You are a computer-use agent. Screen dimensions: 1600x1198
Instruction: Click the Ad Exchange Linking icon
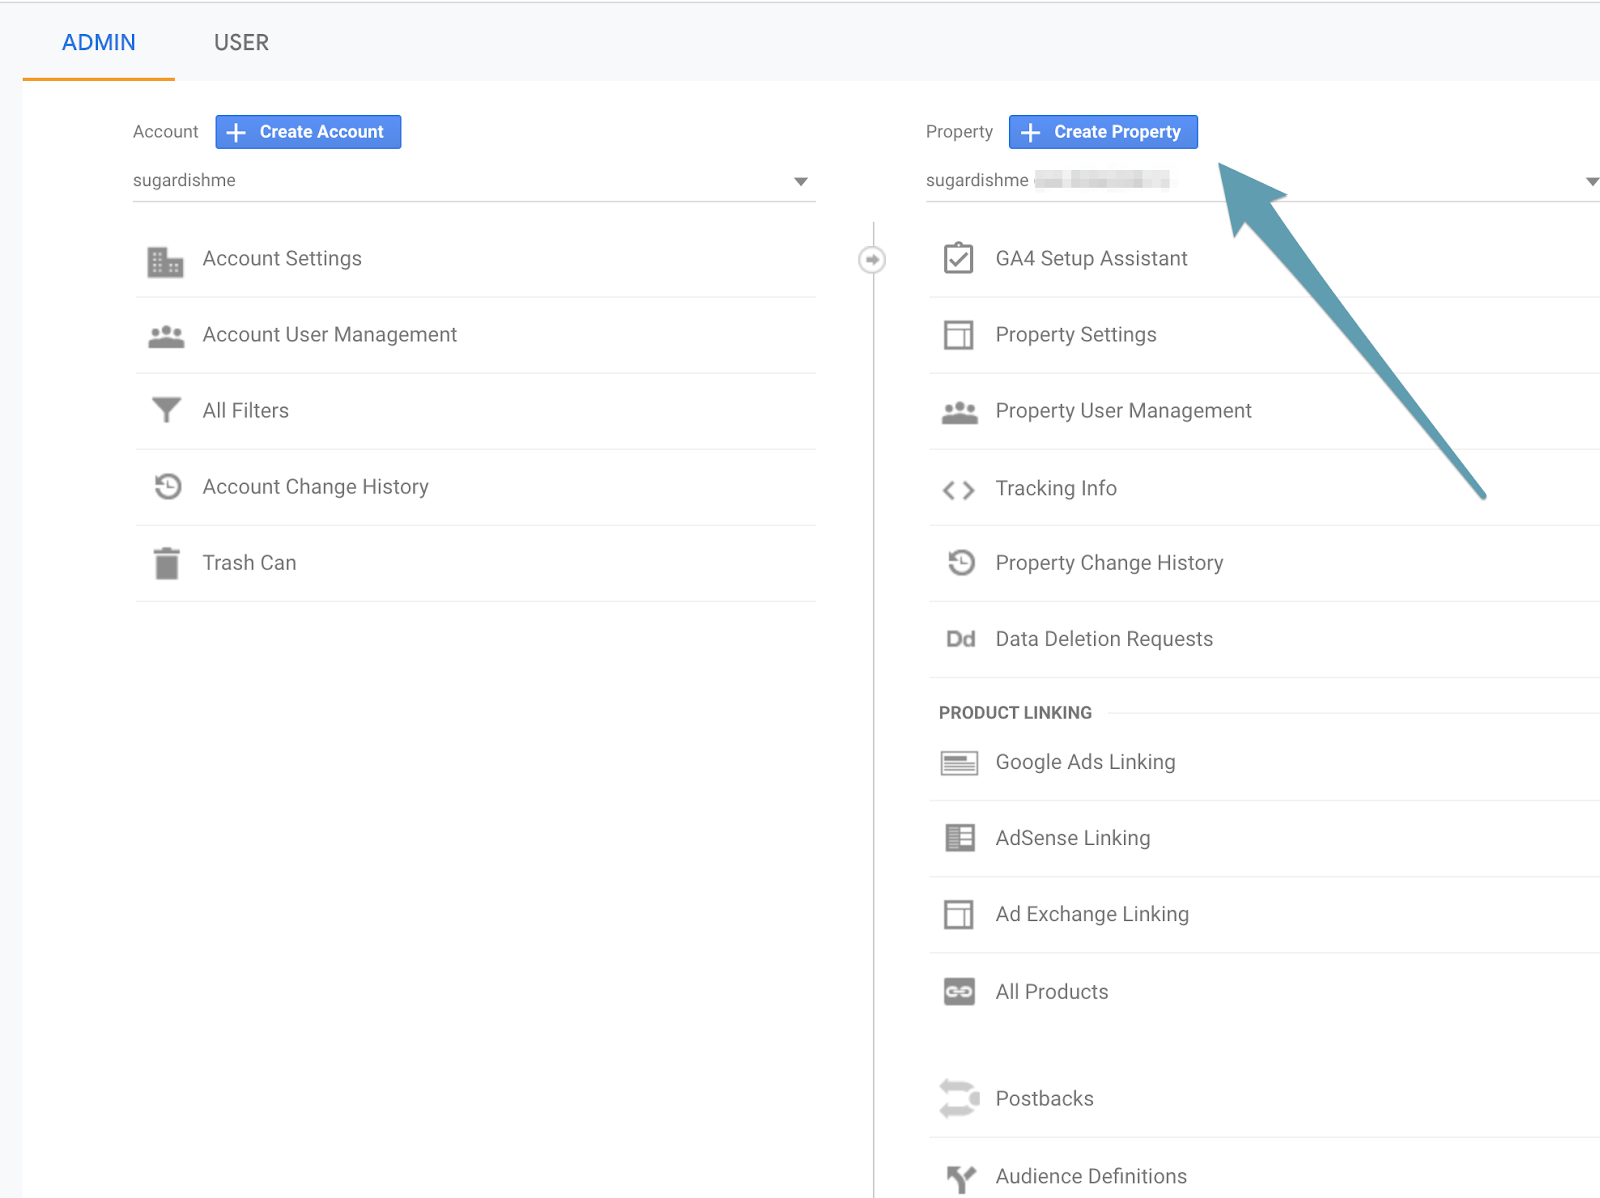(958, 915)
